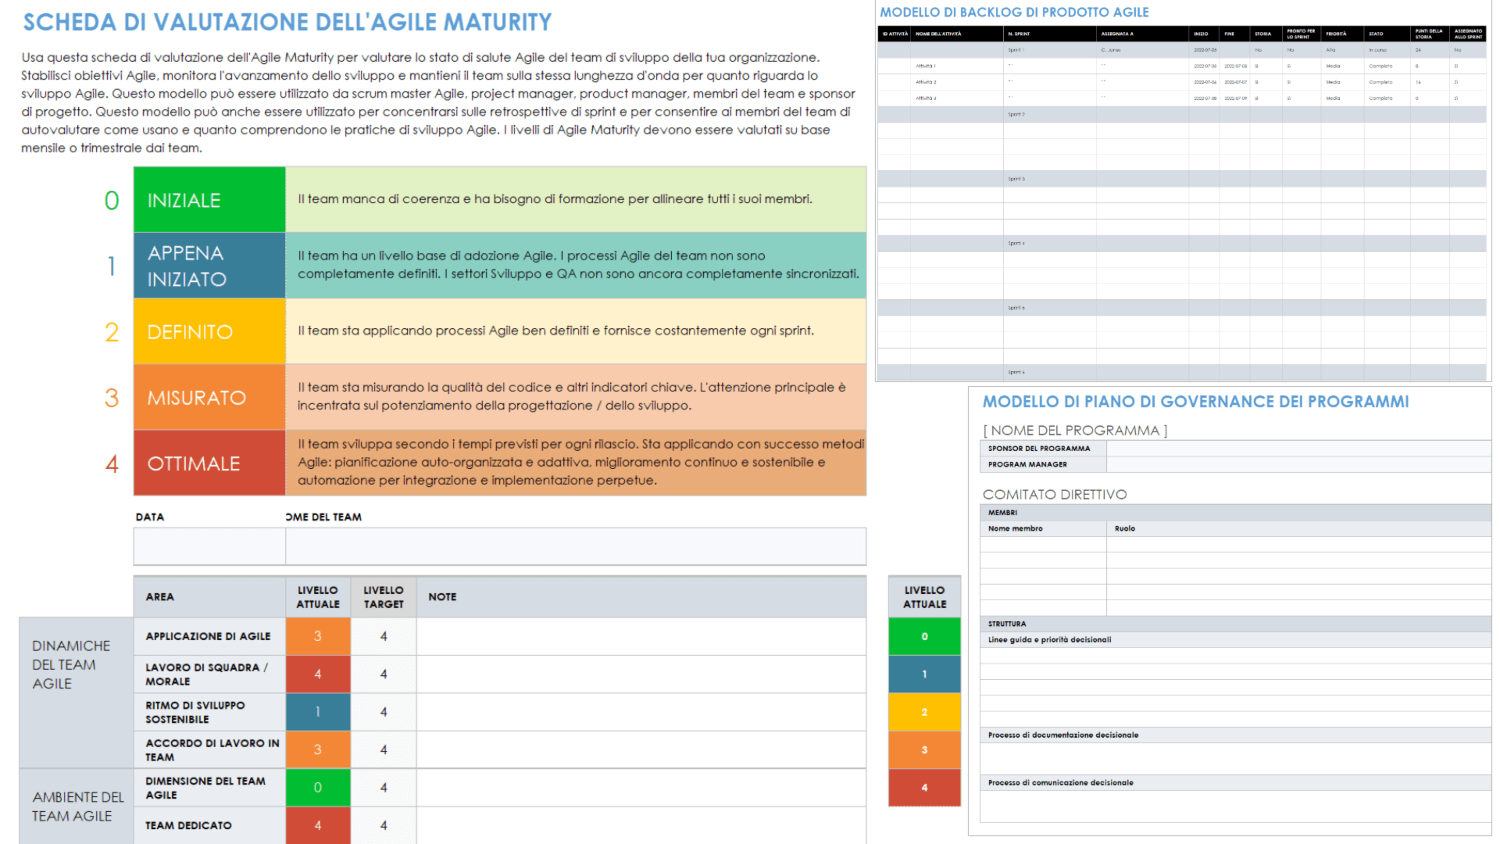1500x844 pixels.
Task: Click the MODELLO DI PIANO DI GOVERNANCE title
Action: pyautogui.click(x=1195, y=402)
